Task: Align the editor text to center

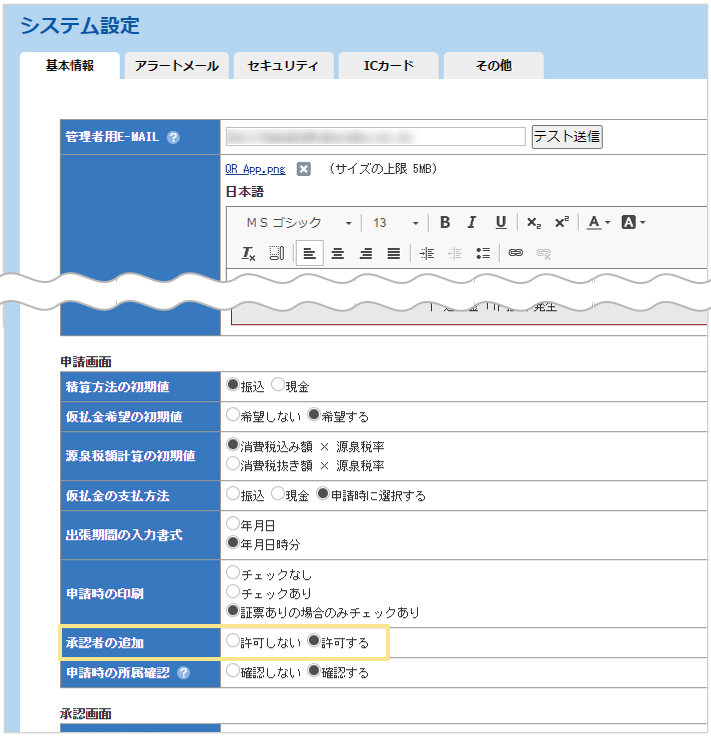Action: [x=338, y=253]
